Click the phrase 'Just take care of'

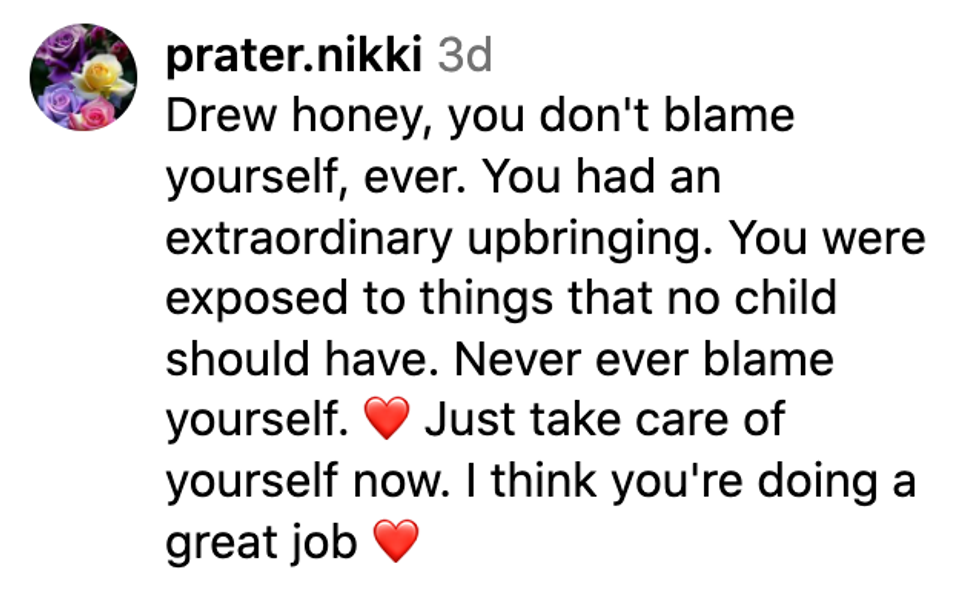click(x=605, y=421)
